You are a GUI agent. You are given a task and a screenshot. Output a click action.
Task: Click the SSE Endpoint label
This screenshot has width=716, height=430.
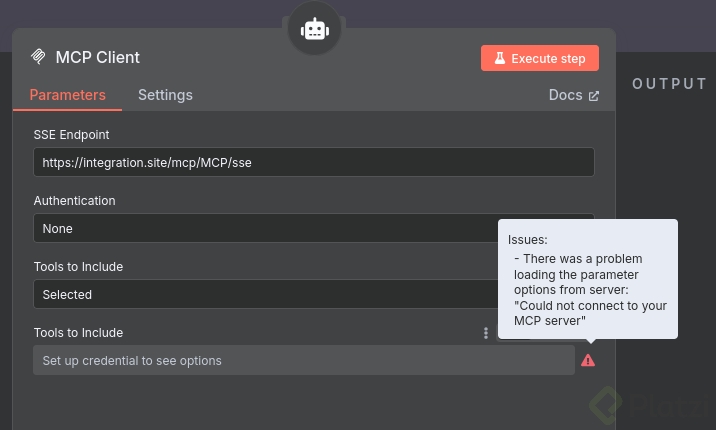[71, 134]
